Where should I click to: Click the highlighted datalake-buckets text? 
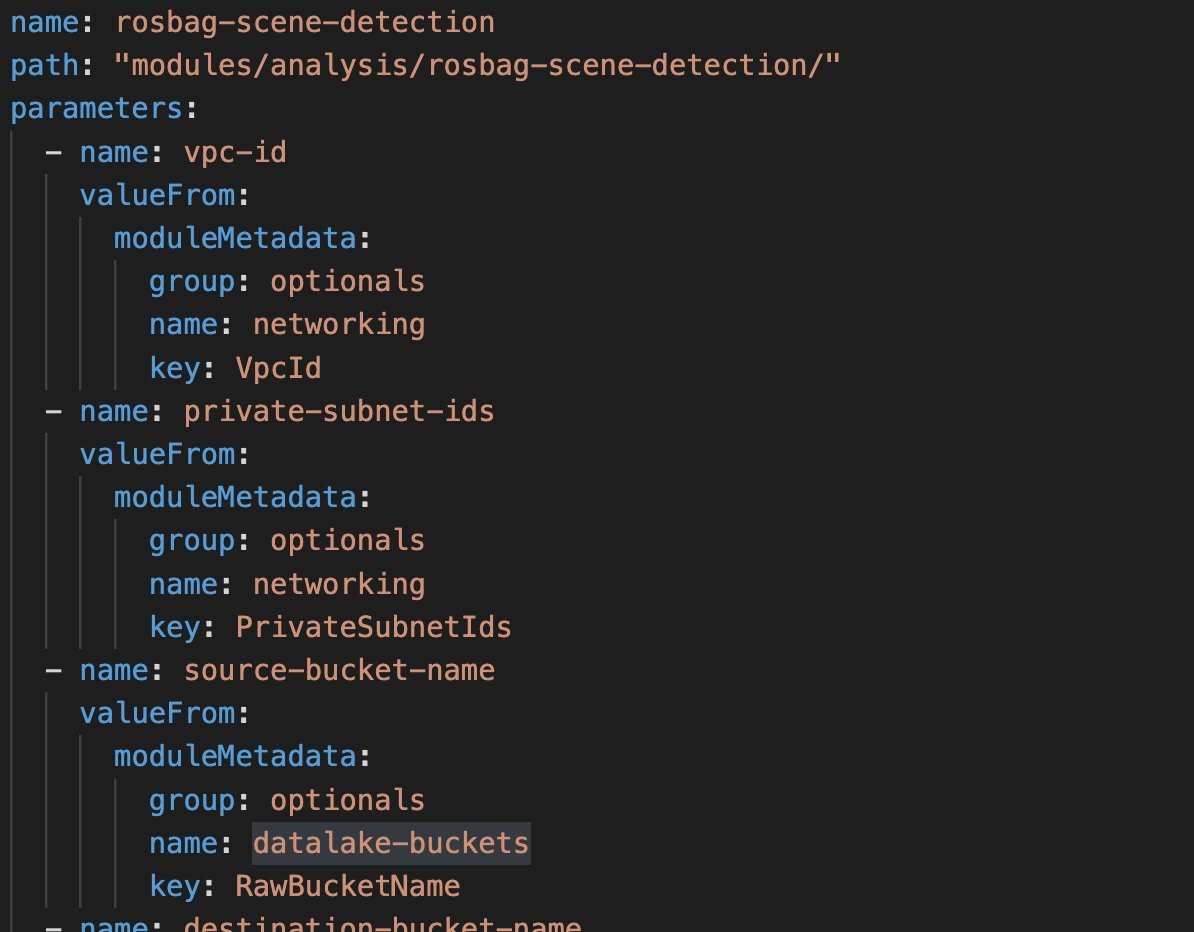391,844
